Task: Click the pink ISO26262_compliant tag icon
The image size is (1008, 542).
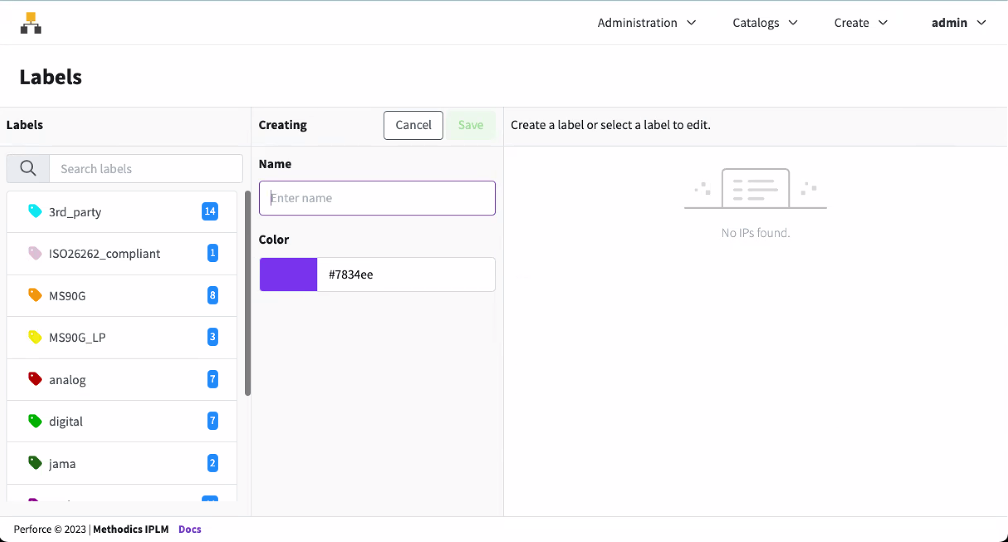Action: (35, 254)
